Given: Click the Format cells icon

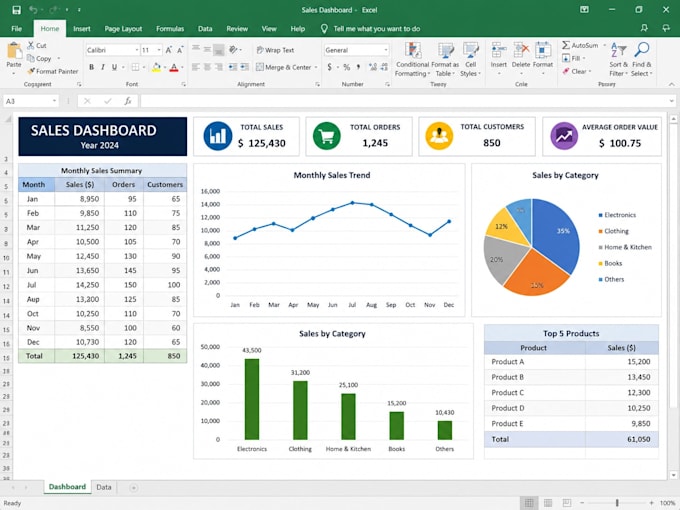Looking at the screenshot, I should [543, 50].
